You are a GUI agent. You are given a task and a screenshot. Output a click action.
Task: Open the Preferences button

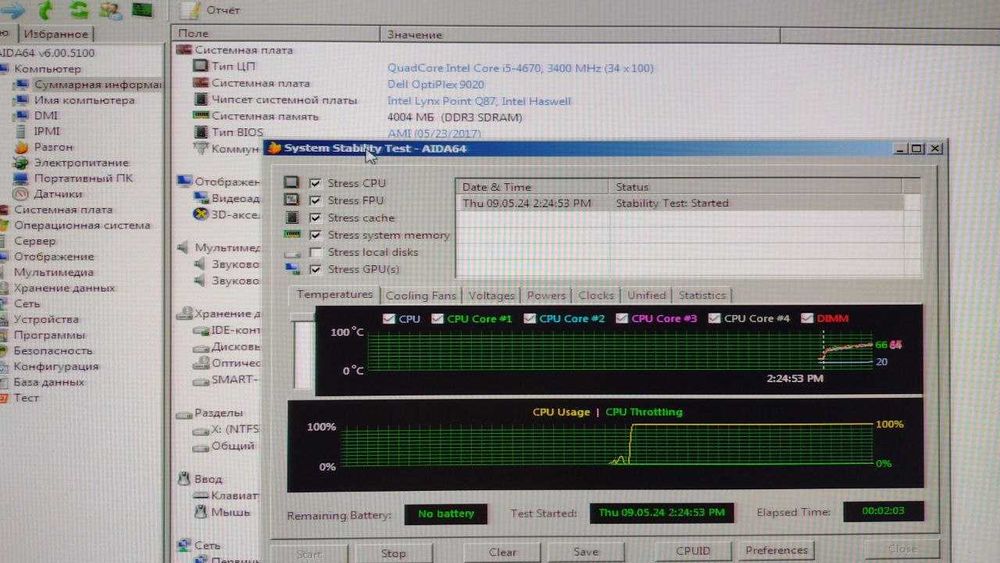pyautogui.click(x=776, y=550)
